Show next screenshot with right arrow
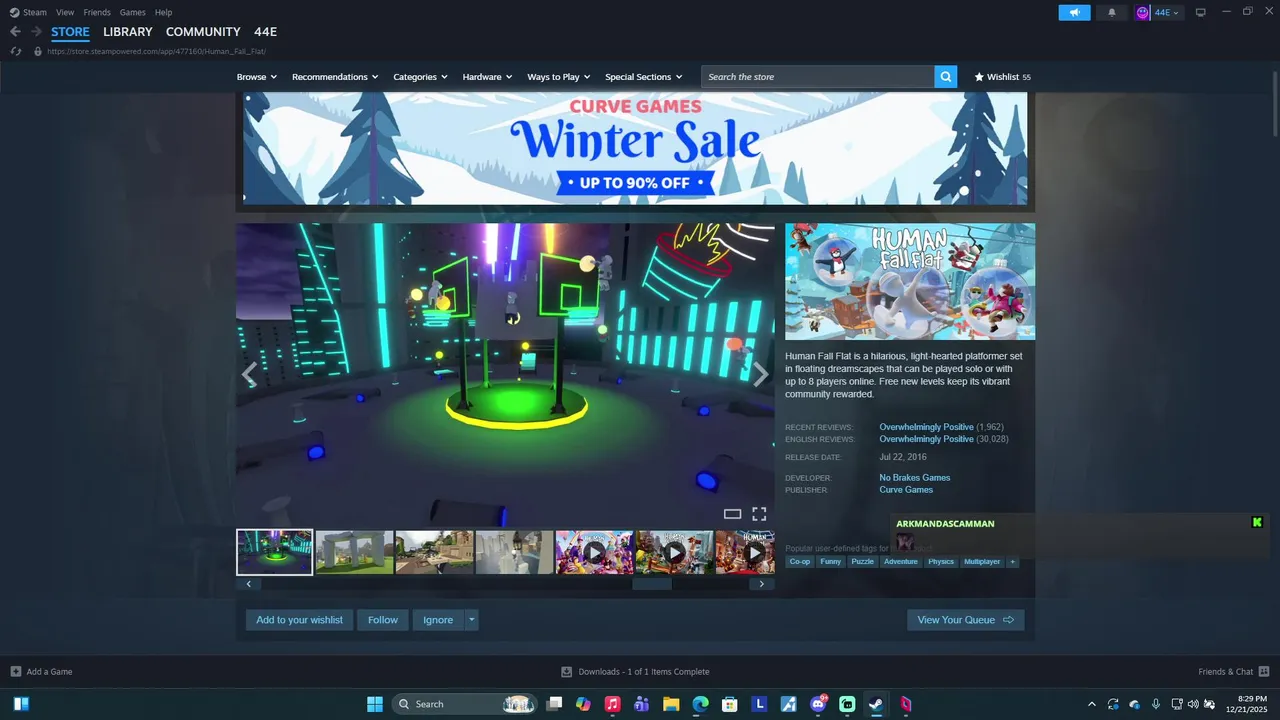 click(761, 375)
